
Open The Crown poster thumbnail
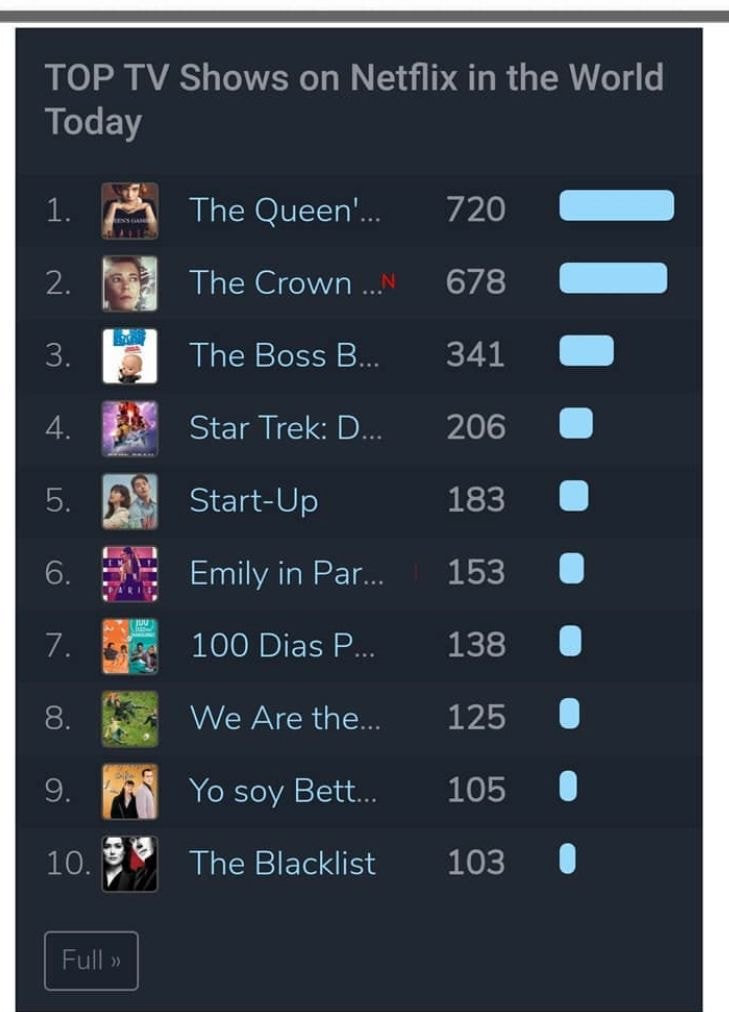point(130,283)
